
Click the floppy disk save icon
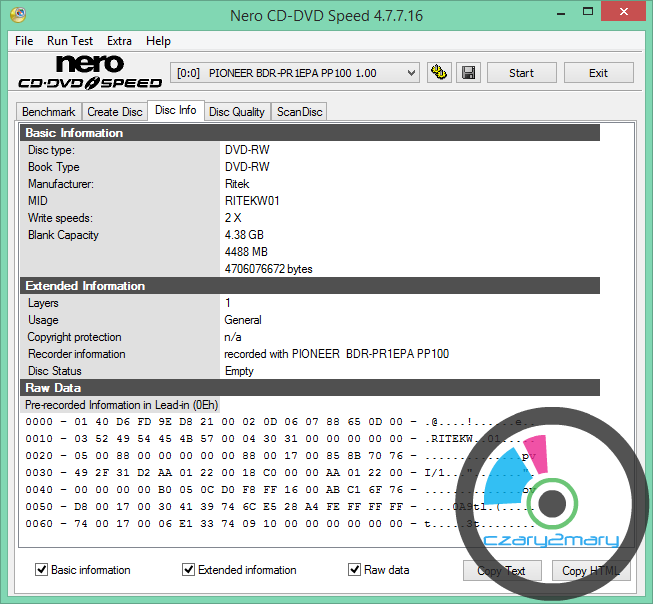point(468,73)
